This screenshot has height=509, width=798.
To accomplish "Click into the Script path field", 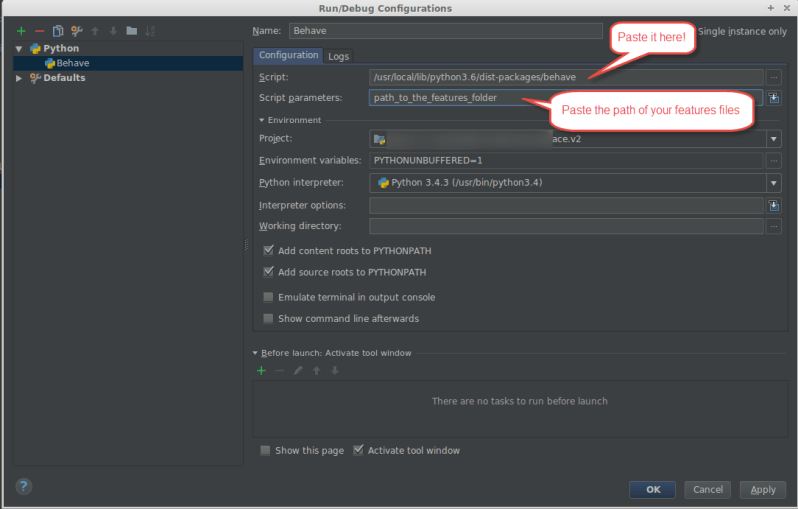I will pos(566,77).
